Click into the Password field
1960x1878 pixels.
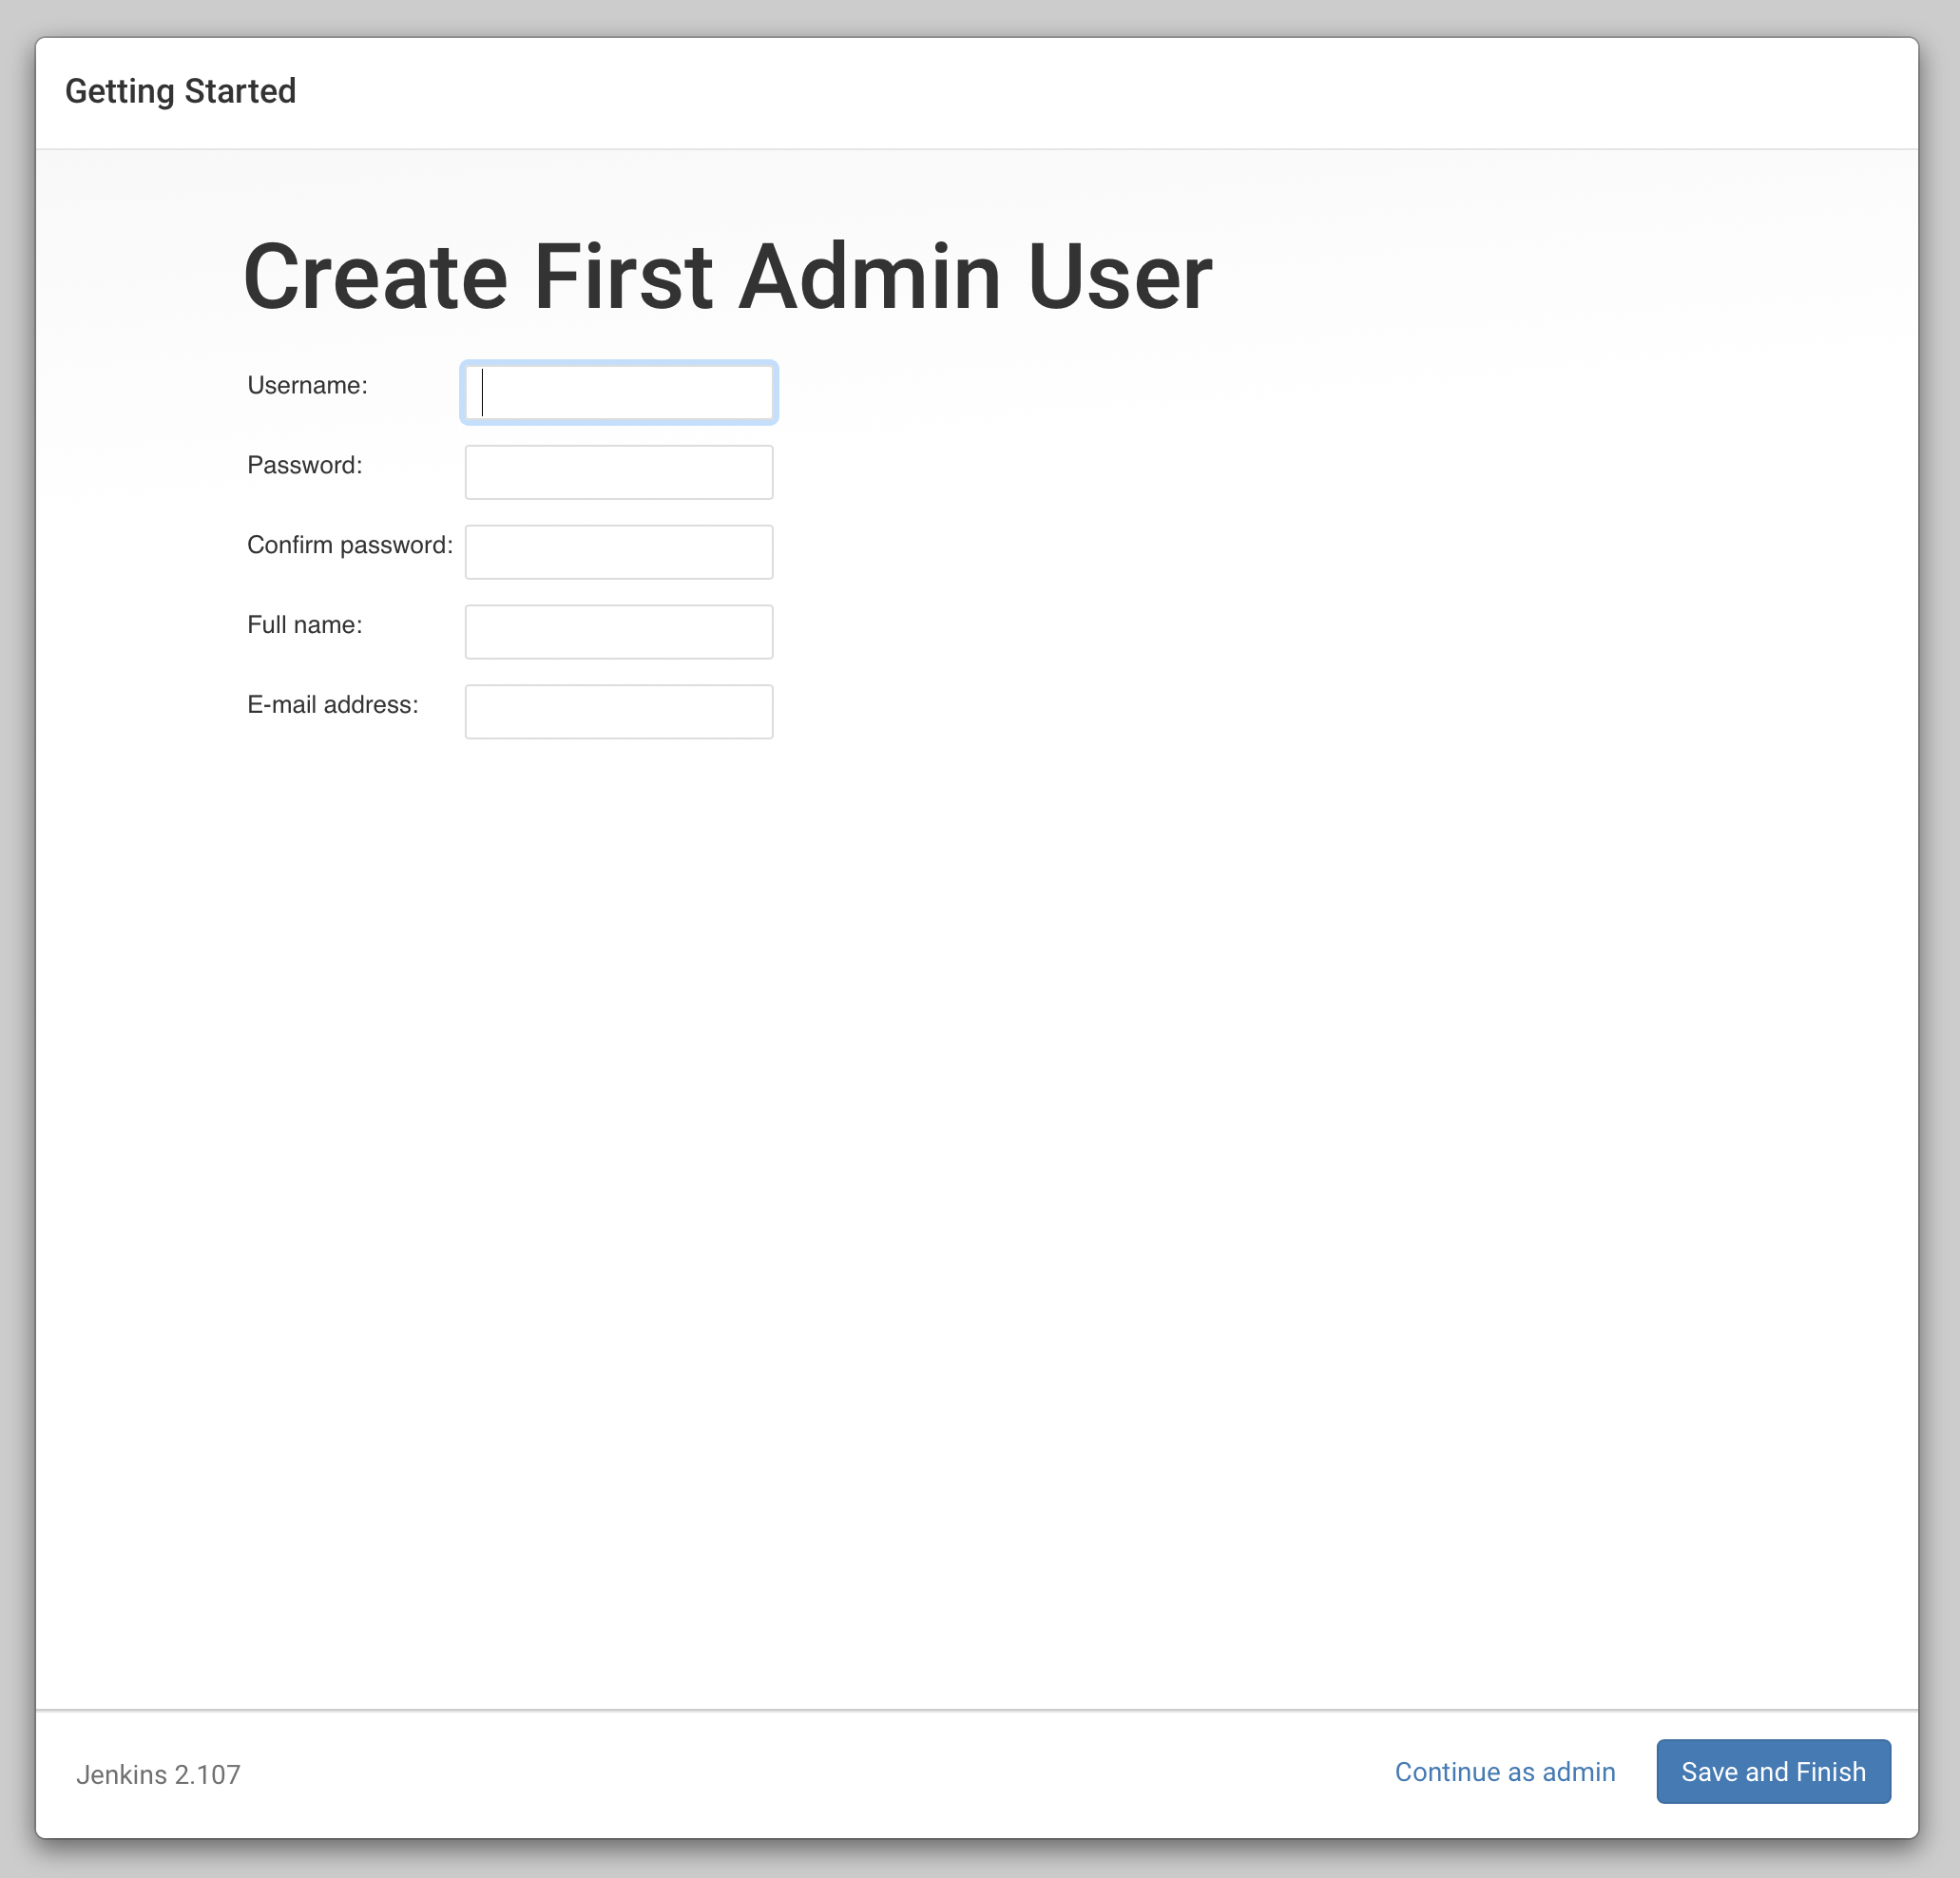pos(618,472)
